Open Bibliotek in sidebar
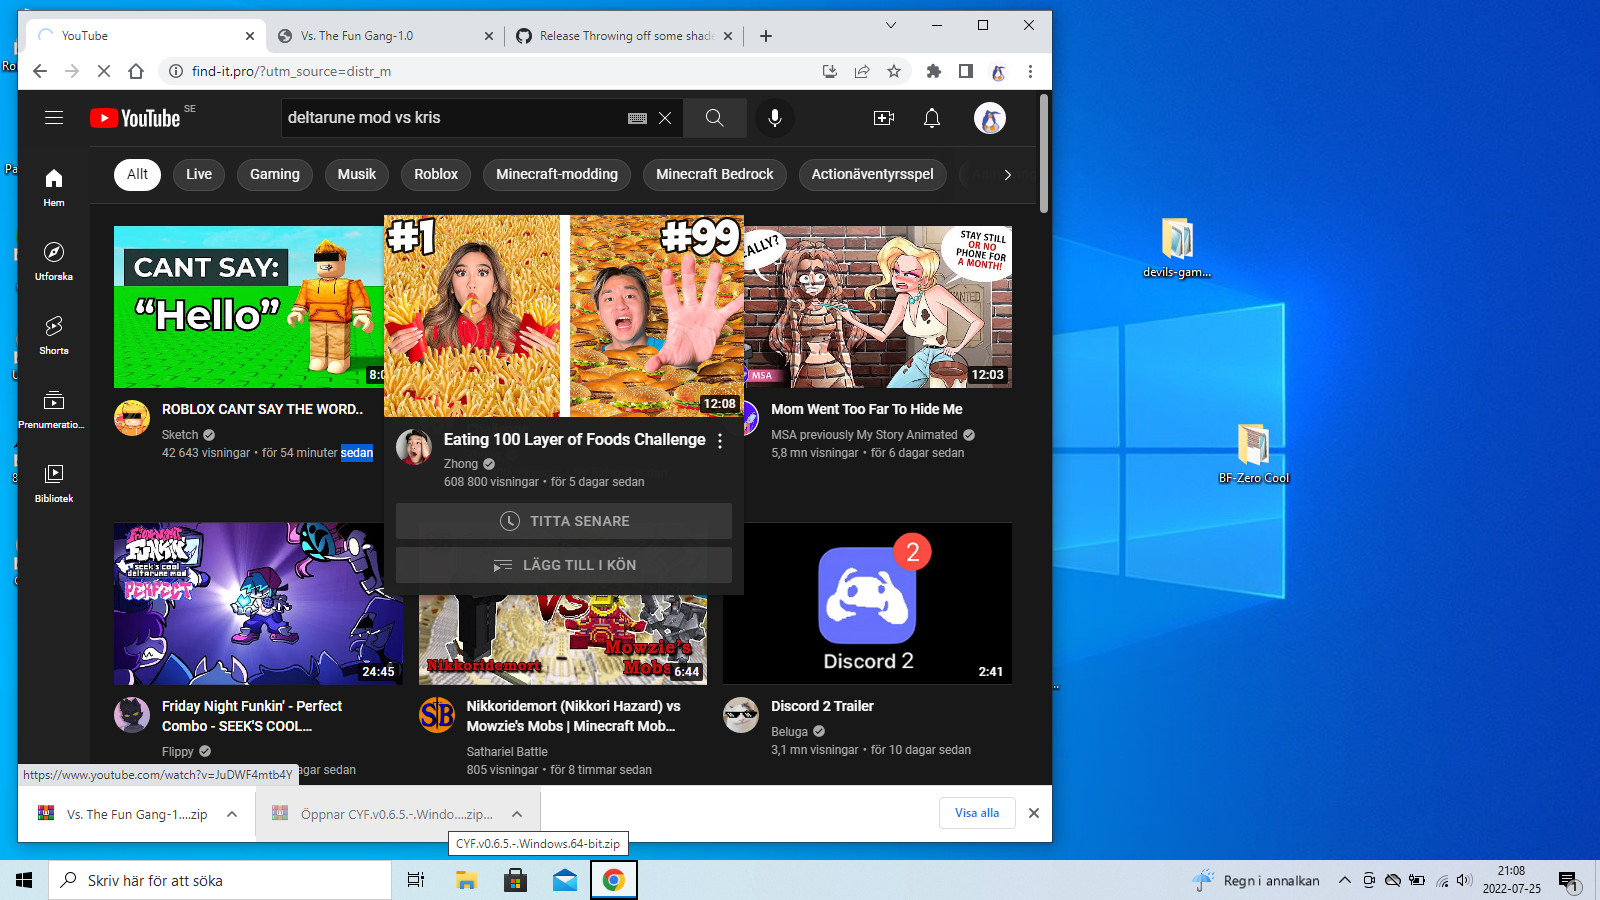This screenshot has height=900, width=1600. tap(54, 483)
